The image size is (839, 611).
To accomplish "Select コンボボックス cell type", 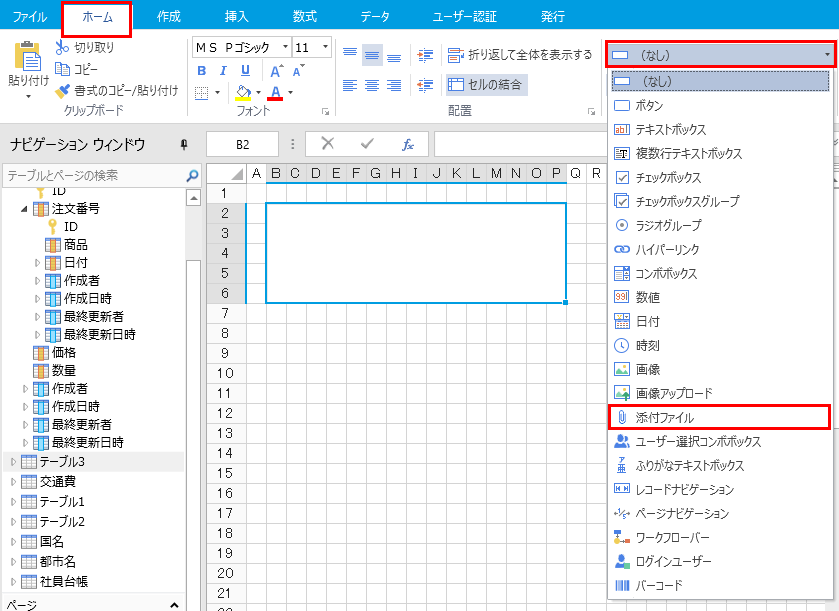I will pyautogui.click(x=720, y=273).
